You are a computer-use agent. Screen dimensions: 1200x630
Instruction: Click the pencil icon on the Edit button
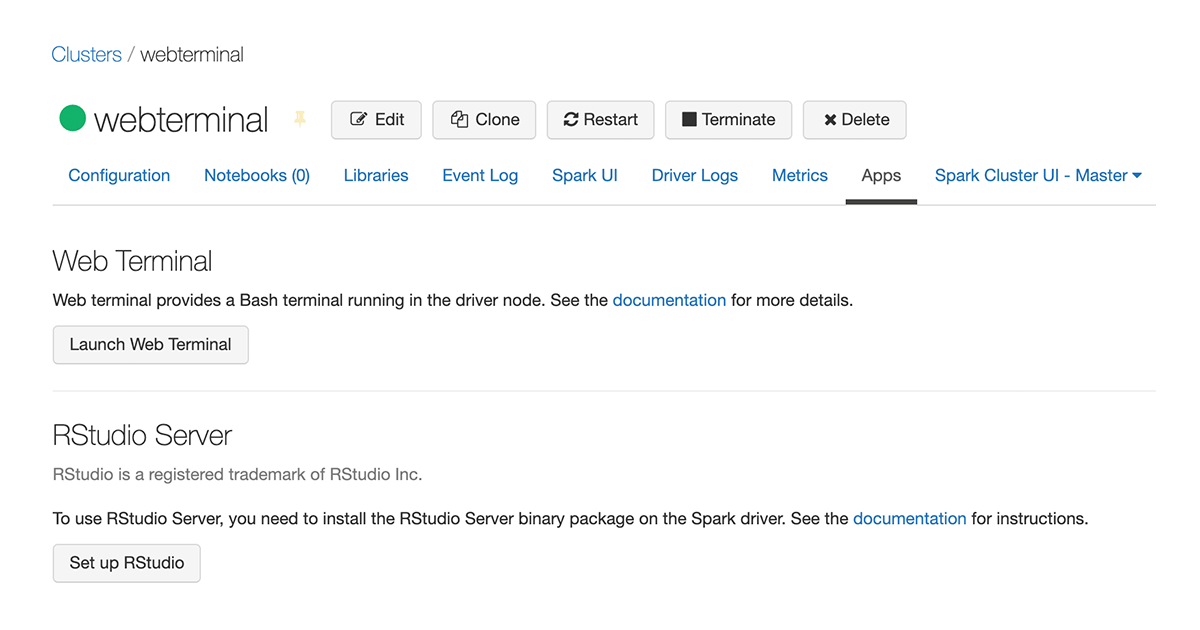(359, 119)
